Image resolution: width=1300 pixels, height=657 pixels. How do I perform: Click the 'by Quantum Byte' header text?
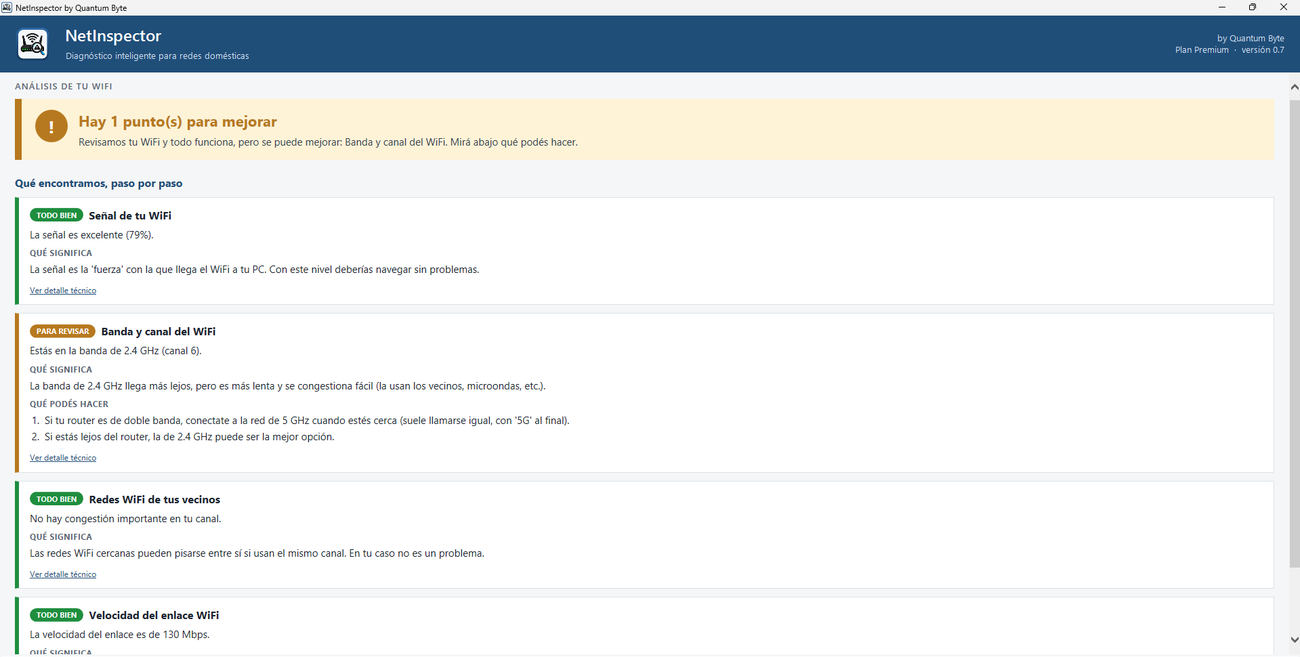[1250, 38]
